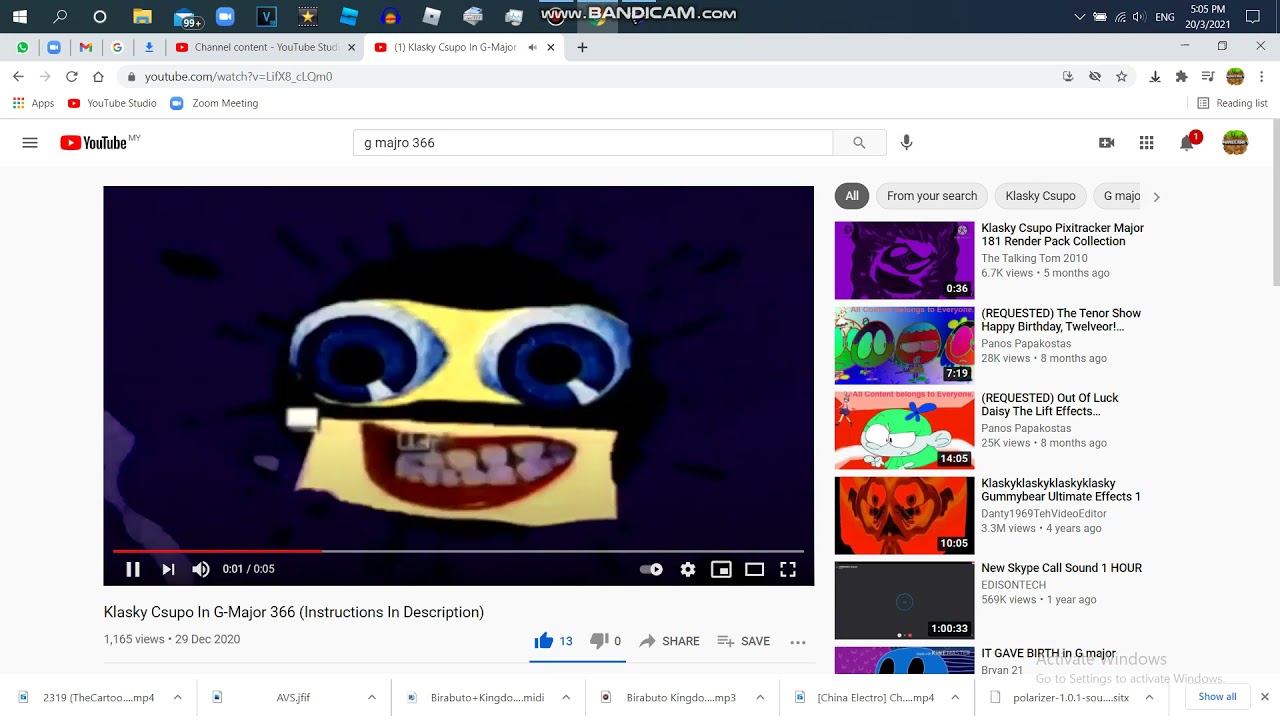Show more filter chips with arrow
The height and width of the screenshot is (720, 1280).
click(x=1156, y=197)
